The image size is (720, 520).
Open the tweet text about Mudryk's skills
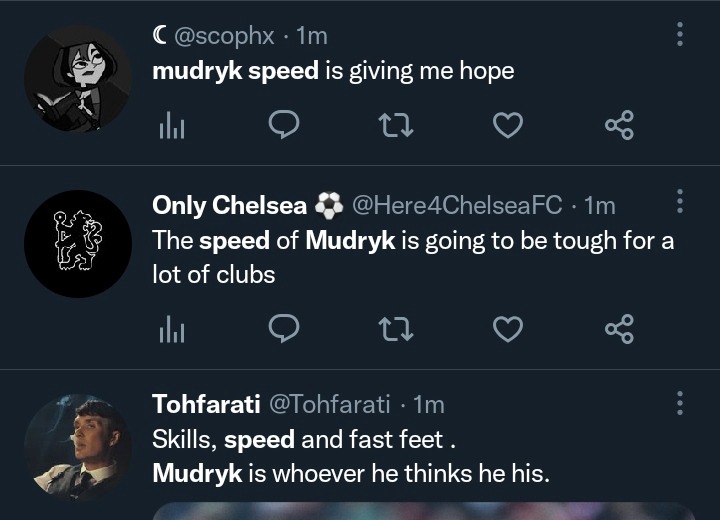tap(350, 456)
